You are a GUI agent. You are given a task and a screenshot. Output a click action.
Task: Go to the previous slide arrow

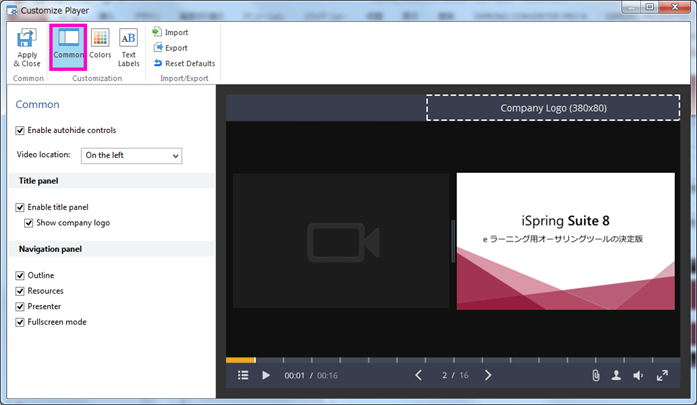(x=418, y=375)
